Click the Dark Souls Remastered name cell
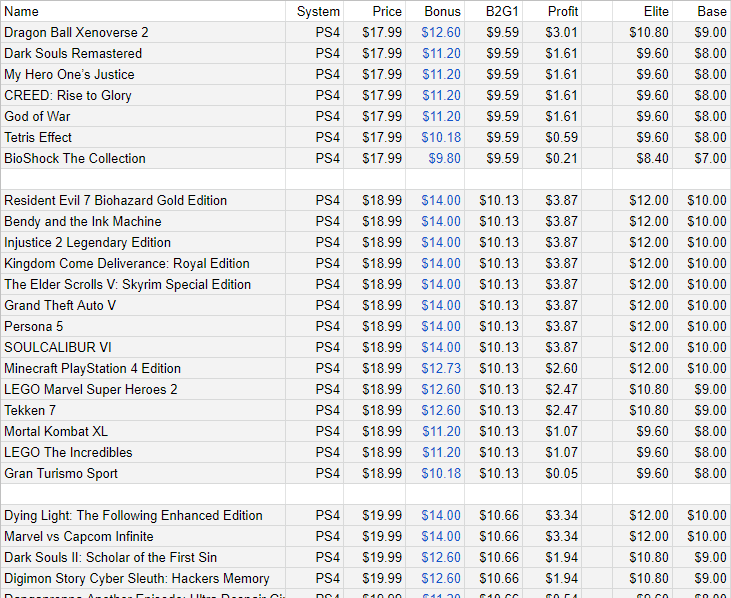Viewport: 731px width, 598px height. click(143, 53)
